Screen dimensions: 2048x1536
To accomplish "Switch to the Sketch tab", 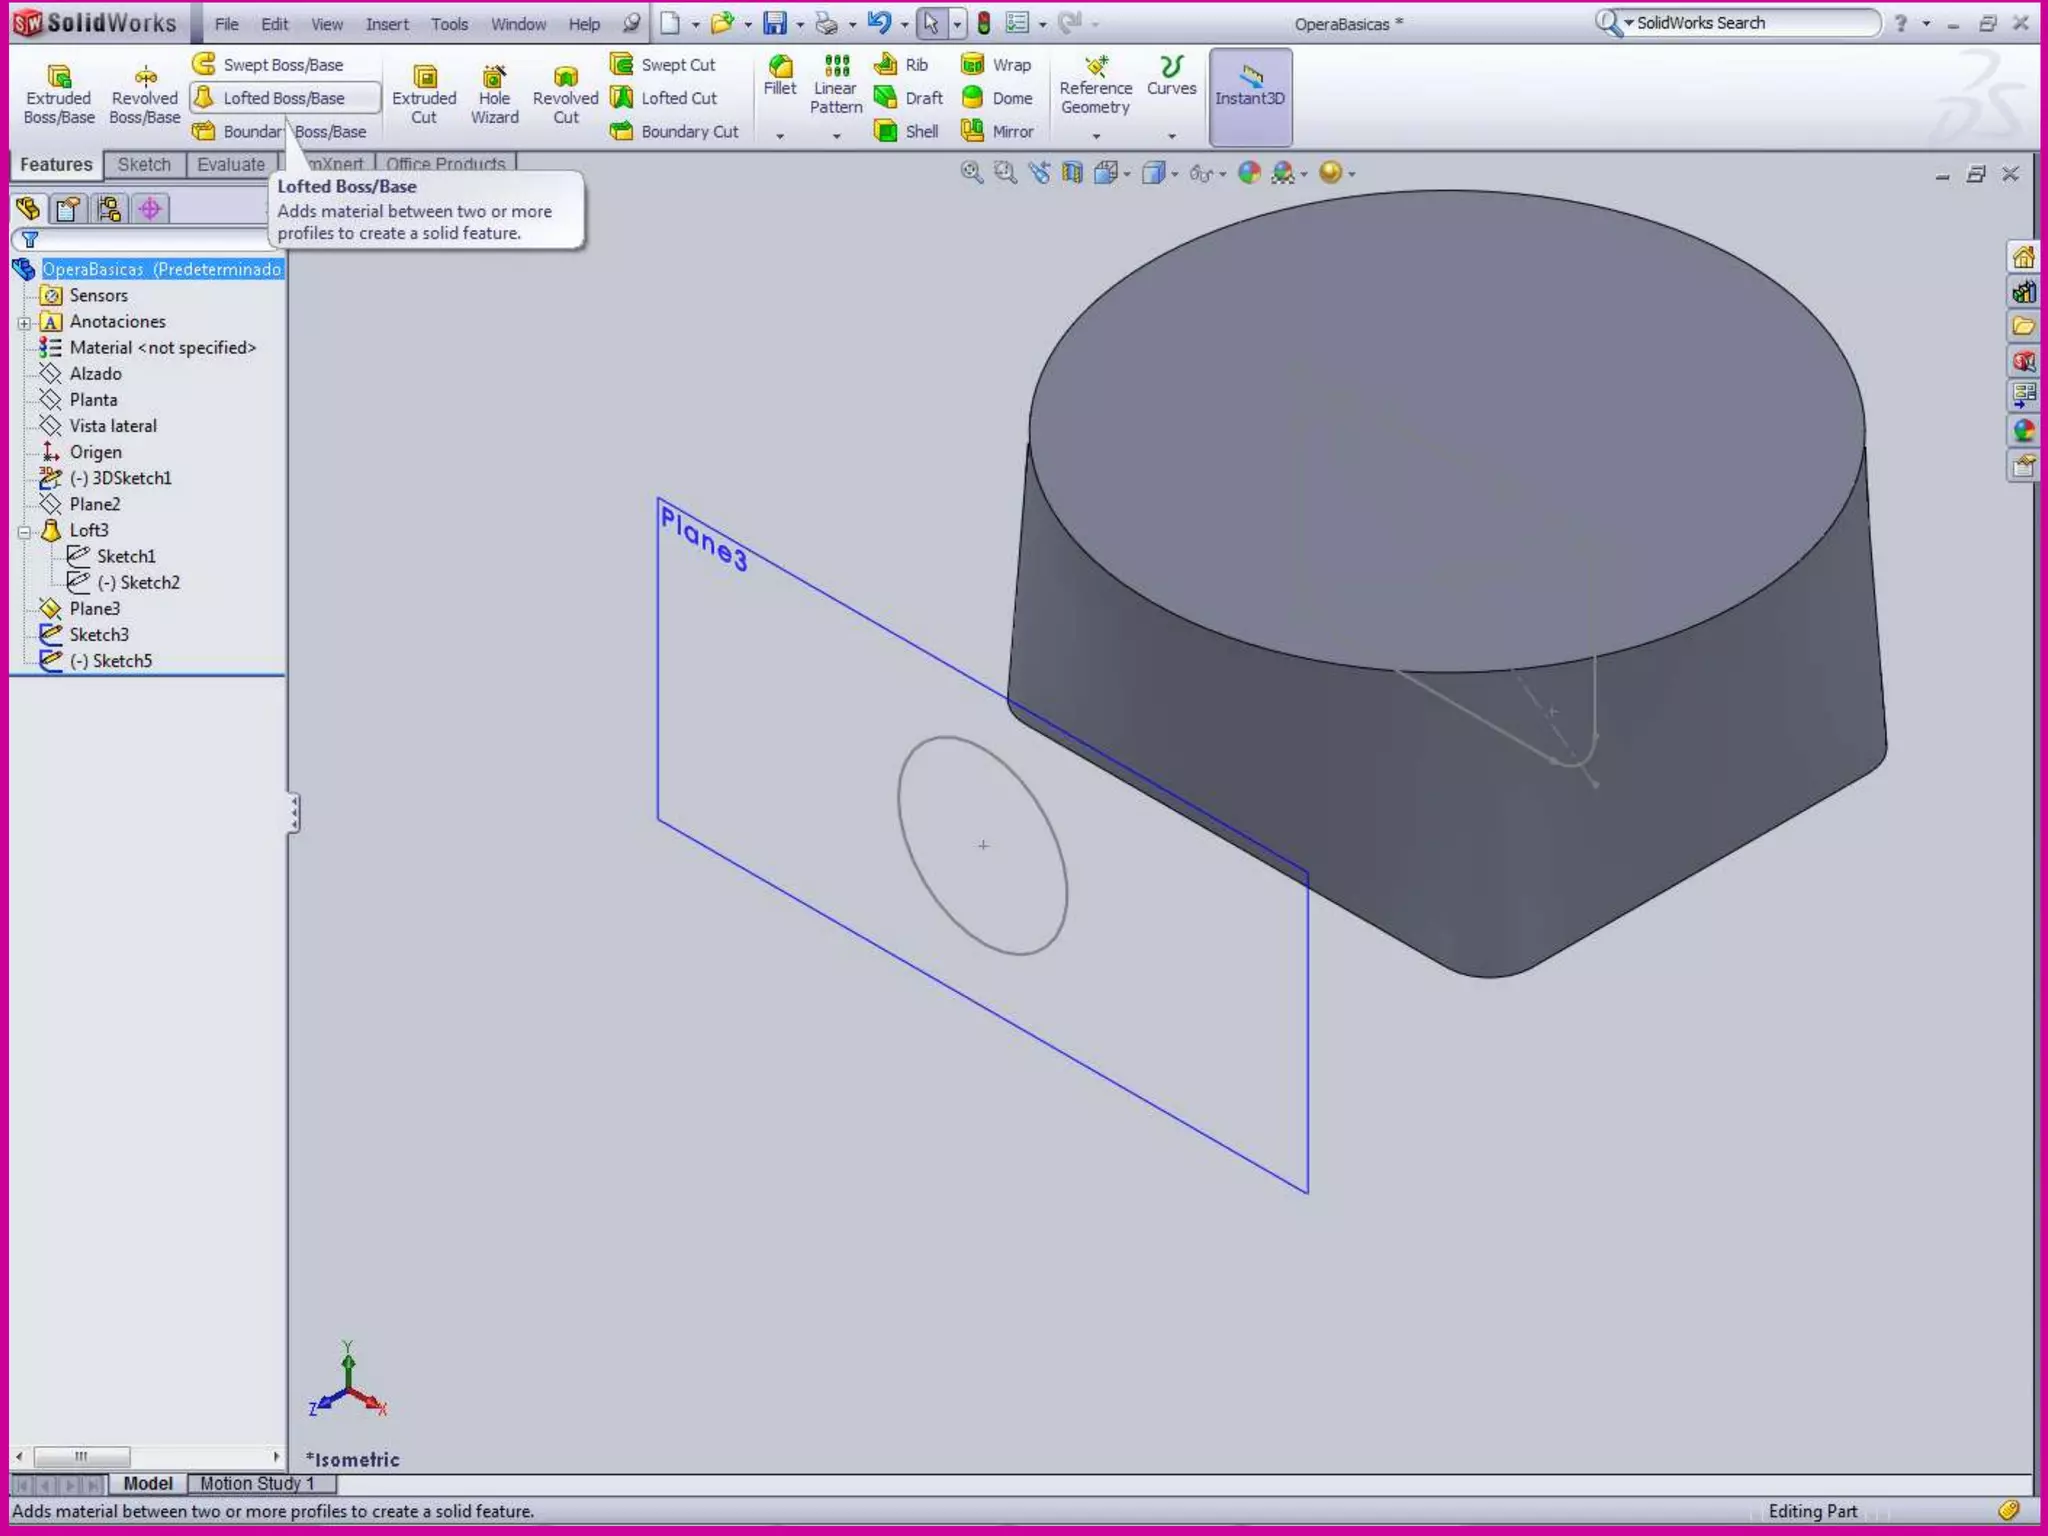I will coord(144,165).
